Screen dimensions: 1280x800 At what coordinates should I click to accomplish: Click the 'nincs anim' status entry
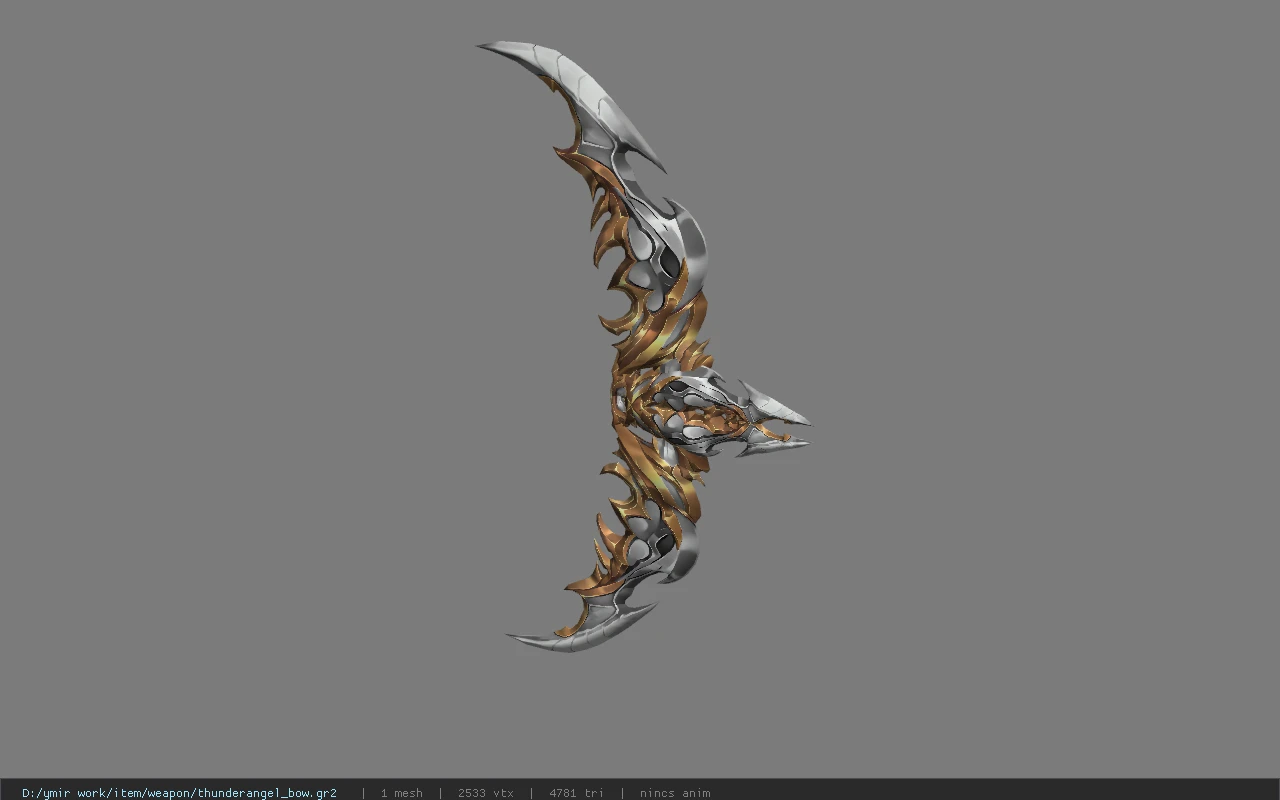[x=675, y=793]
